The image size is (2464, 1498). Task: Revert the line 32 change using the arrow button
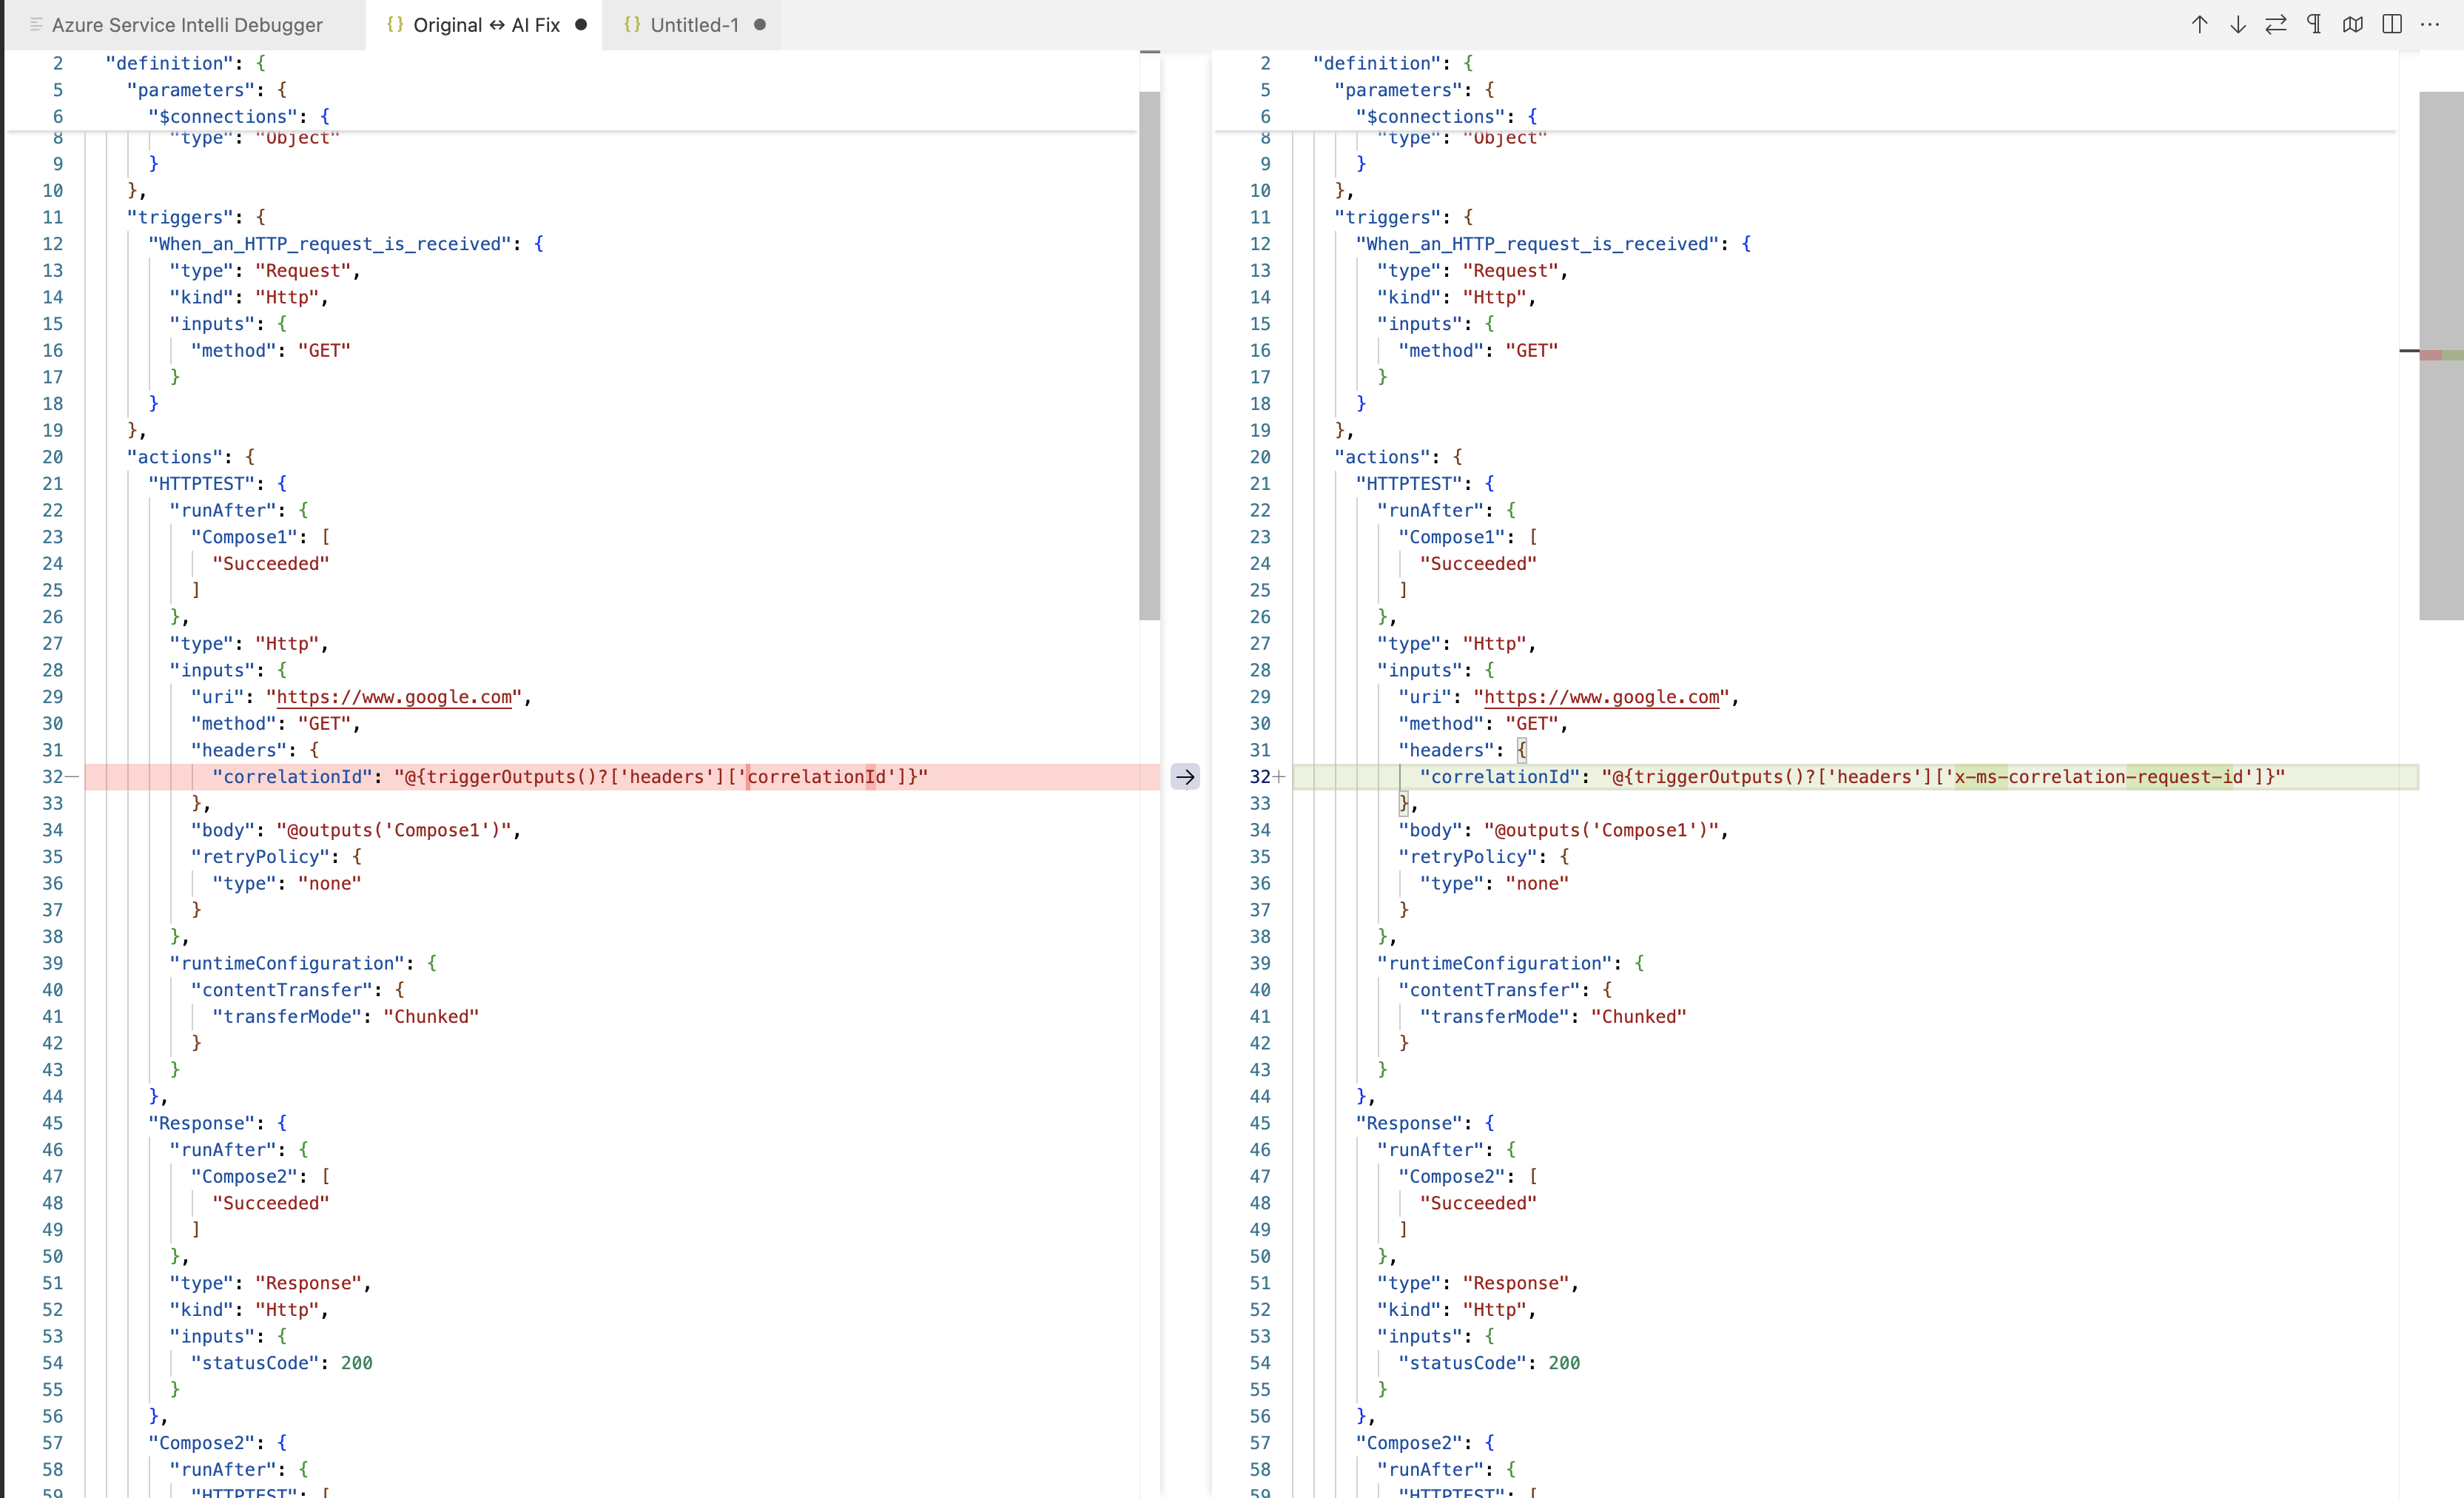pos(1185,777)
